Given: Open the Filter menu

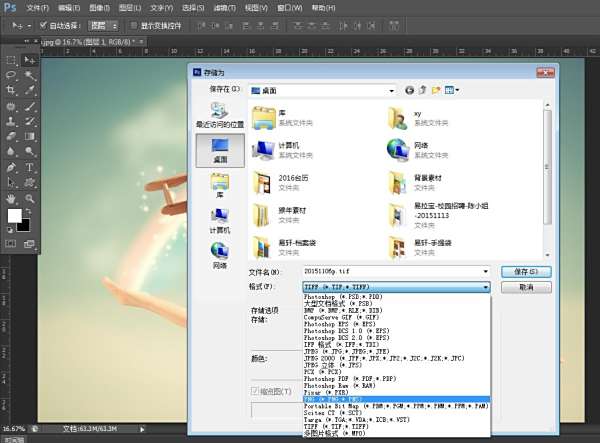Looking at the screenshot, I should 224,8.
